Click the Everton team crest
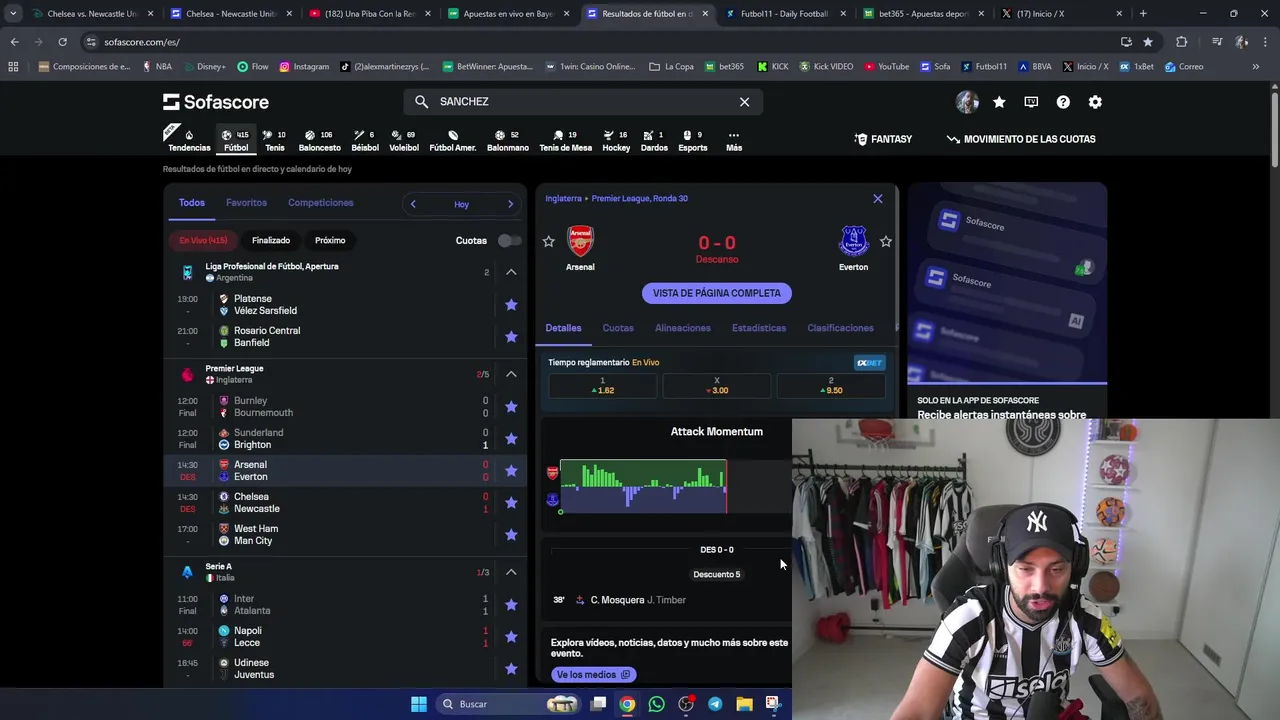 point(853,241)
